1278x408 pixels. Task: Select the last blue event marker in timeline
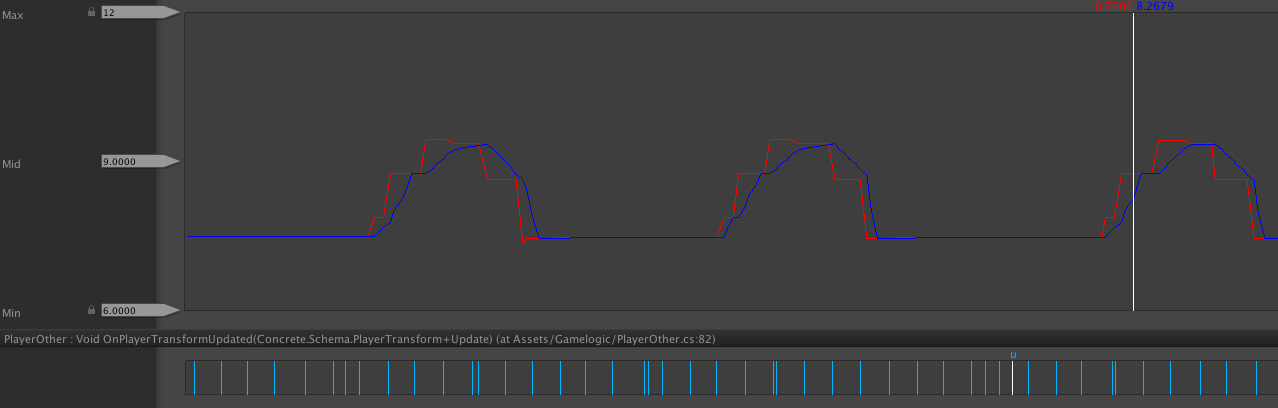coord(1258,379)
